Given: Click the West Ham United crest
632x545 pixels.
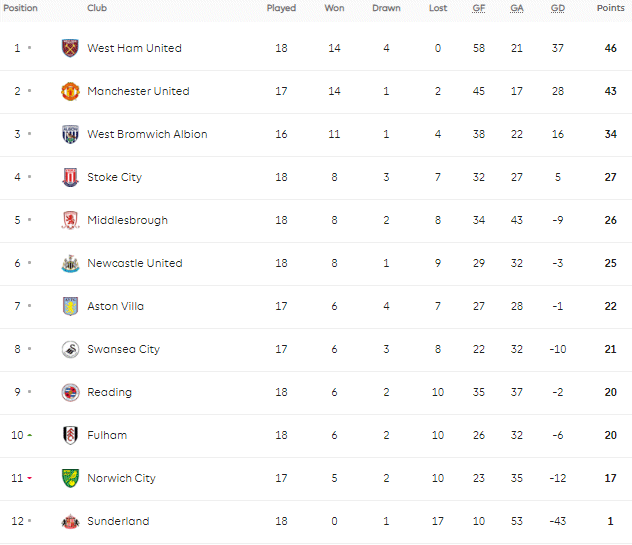Looking at the screenshot, I should (70, 48).
